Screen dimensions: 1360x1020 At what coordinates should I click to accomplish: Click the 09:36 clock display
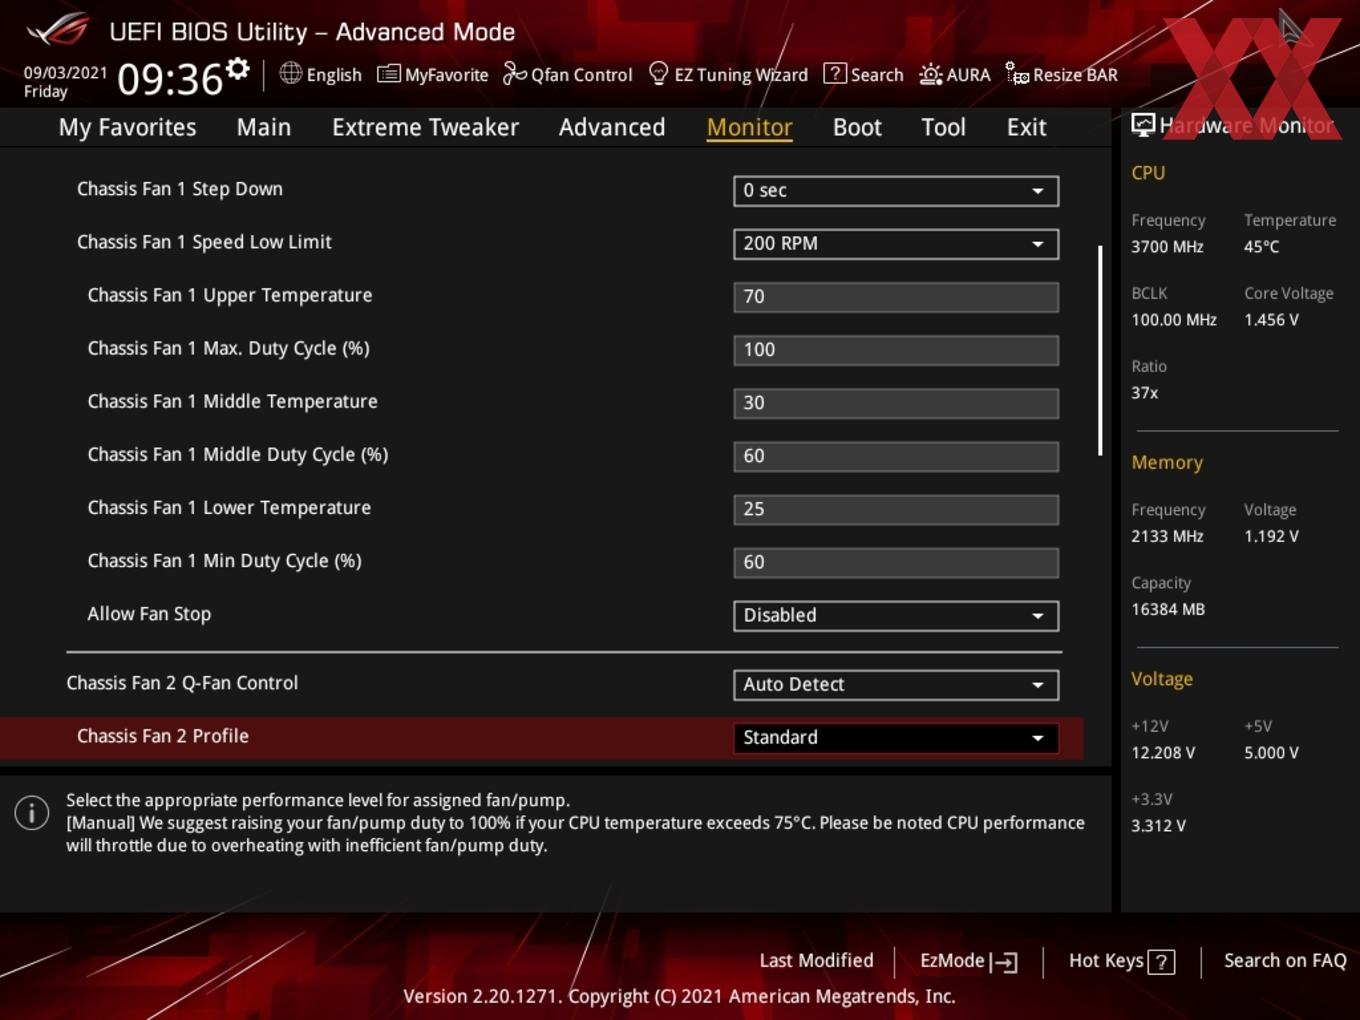(x=170, y=78)
